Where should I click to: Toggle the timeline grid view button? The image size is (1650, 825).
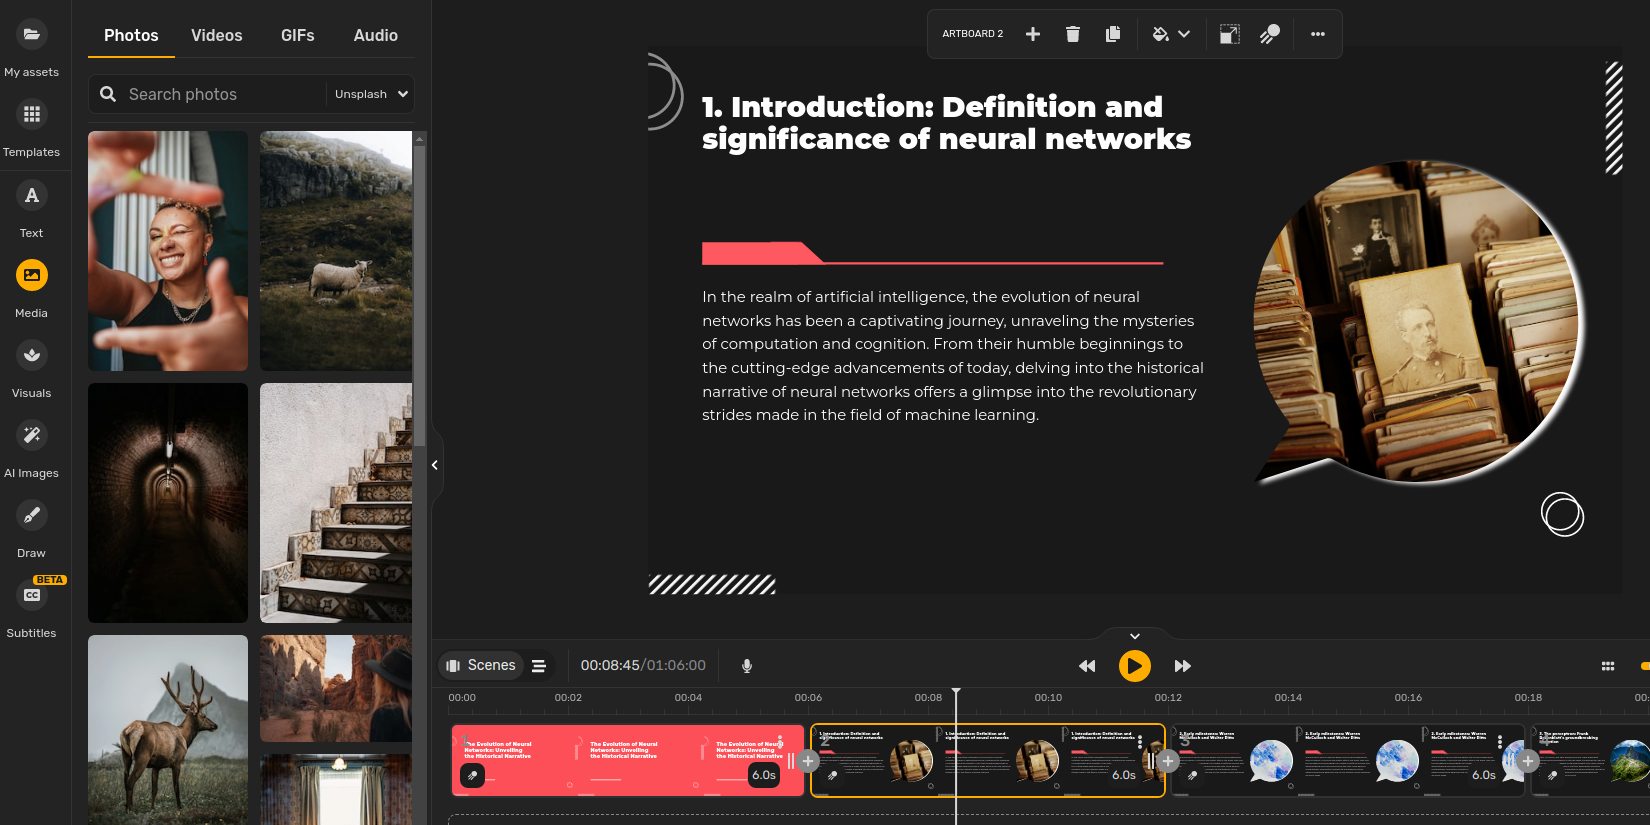pos(1608,666)
